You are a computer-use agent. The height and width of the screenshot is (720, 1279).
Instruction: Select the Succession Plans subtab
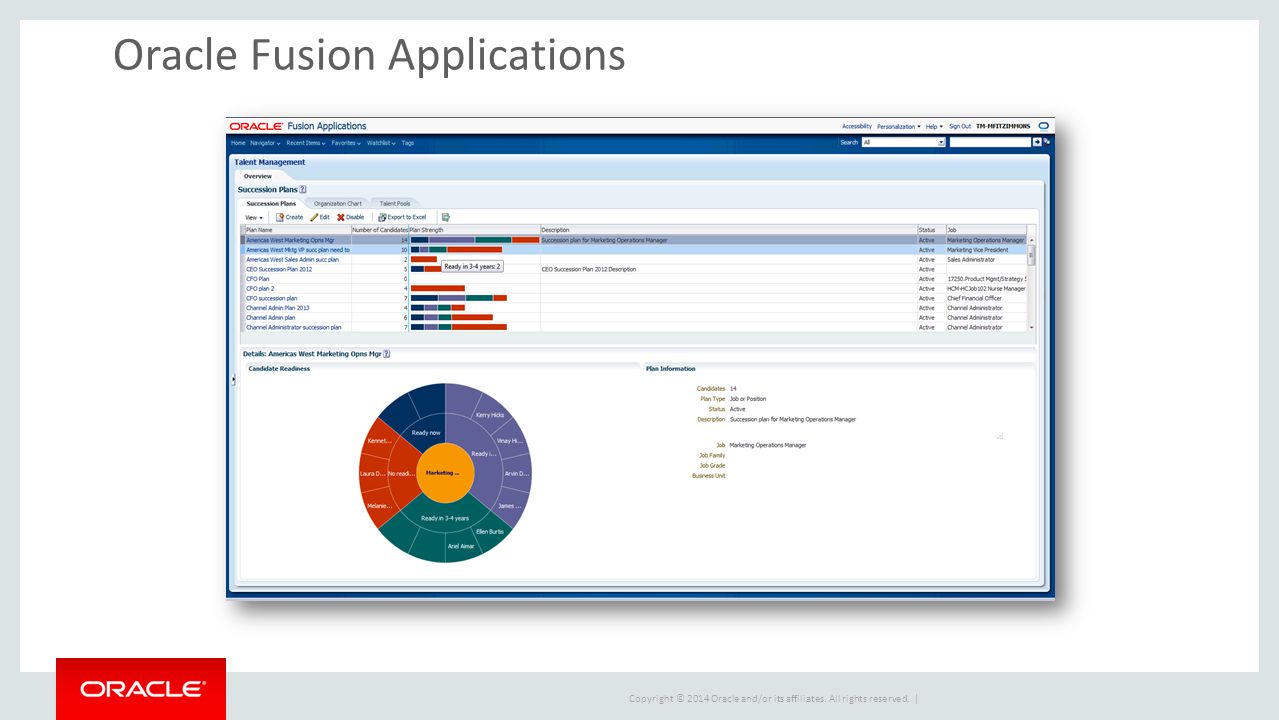[x=271, y=203]
